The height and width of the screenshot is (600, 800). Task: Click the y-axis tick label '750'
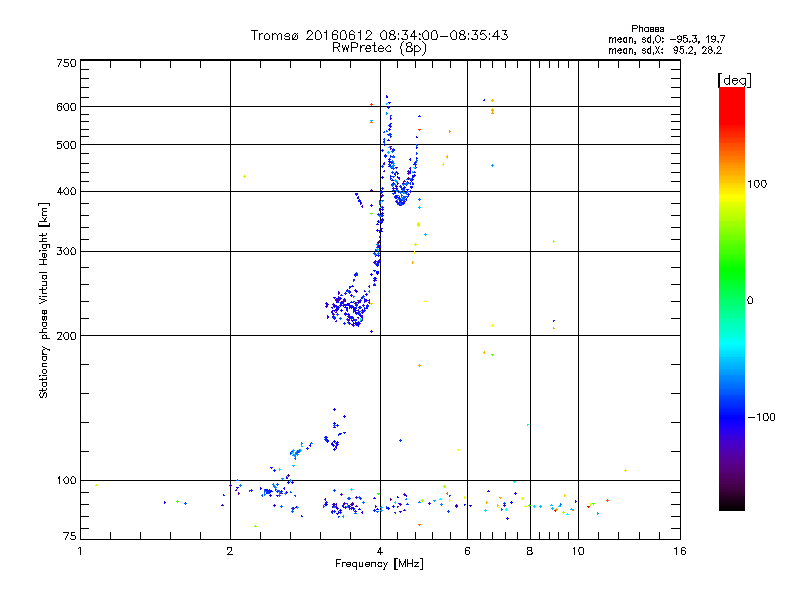pyautogui.click(x=66, y=63)
